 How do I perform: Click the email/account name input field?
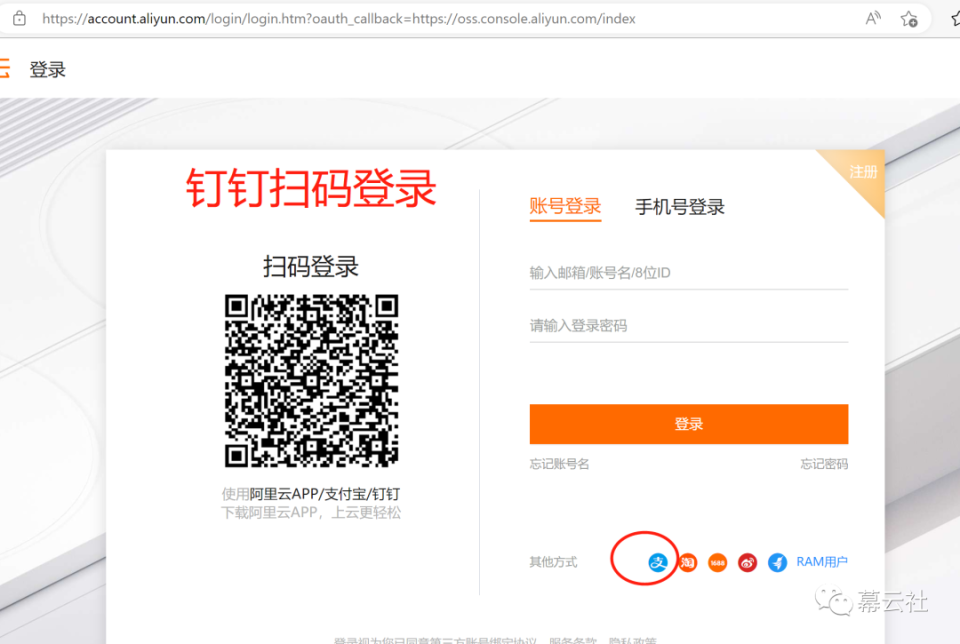[688, 272]
